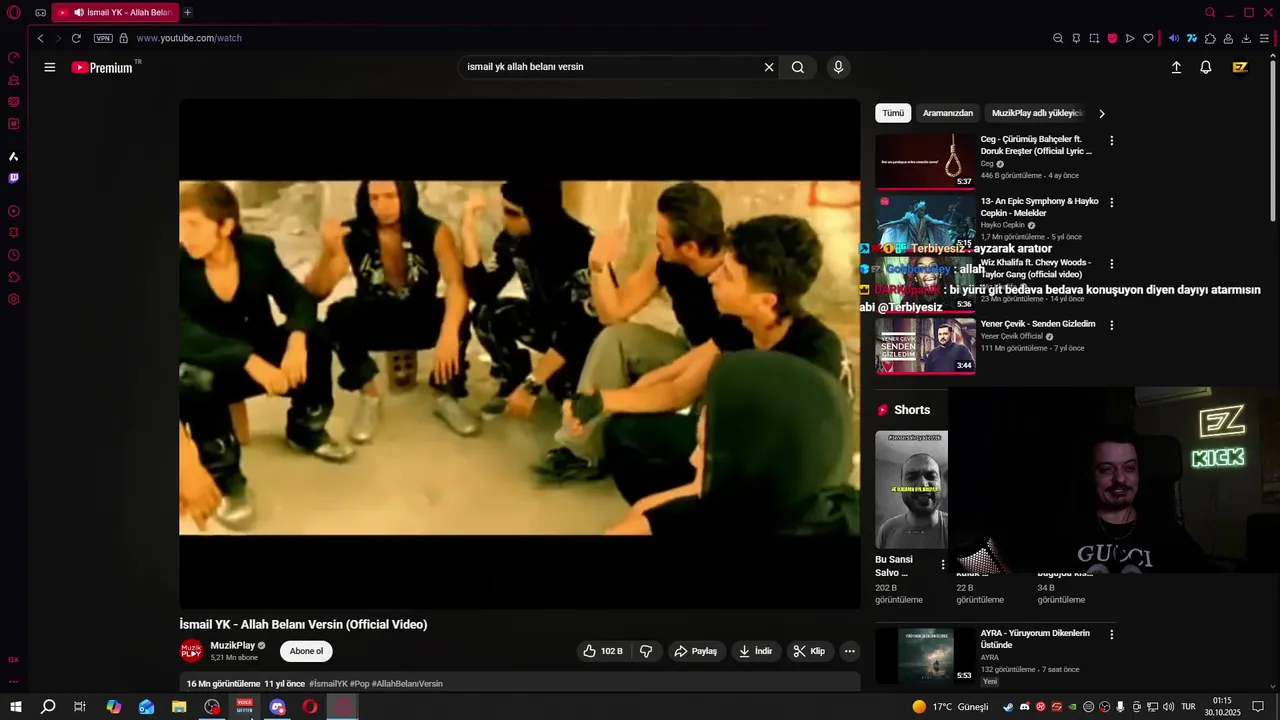Create a clip with Klip

click(810, 651)
